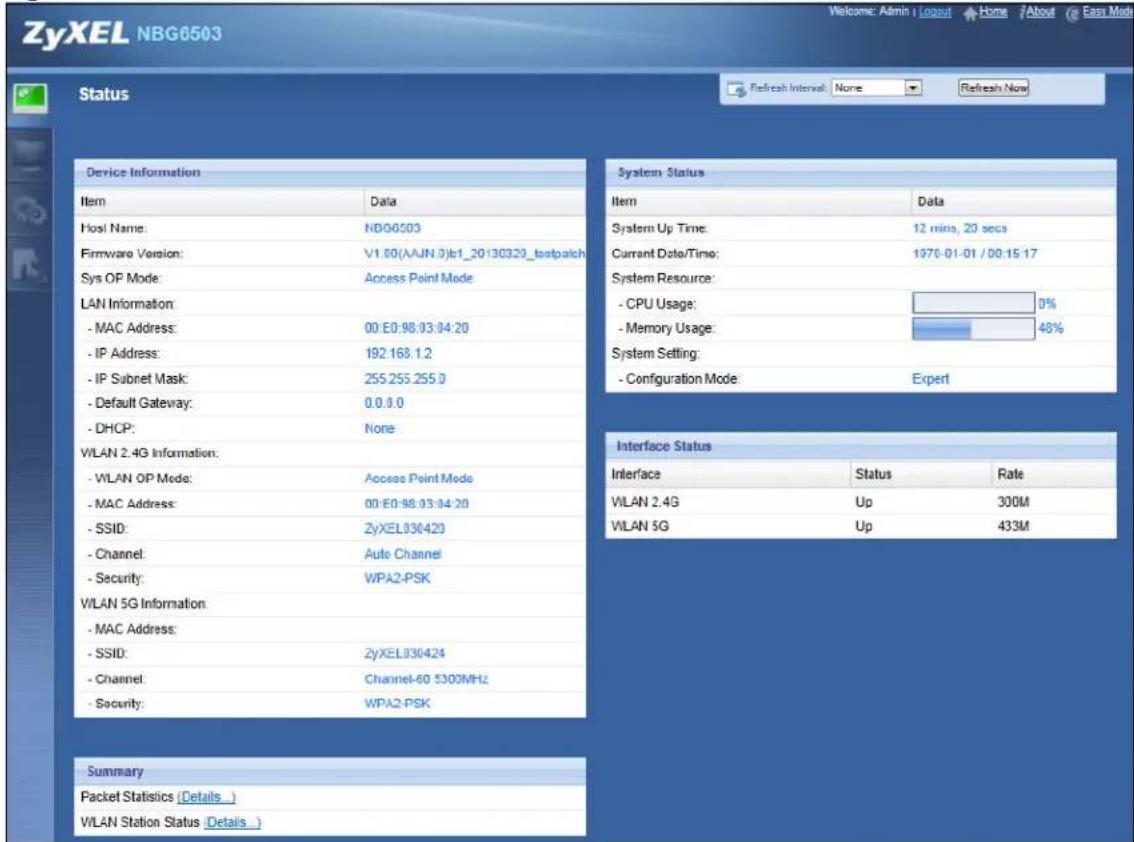Viewport: 1134px width, 842px height.
Task: Click Channel-60 5300MHz value
Action: (427, 679)
